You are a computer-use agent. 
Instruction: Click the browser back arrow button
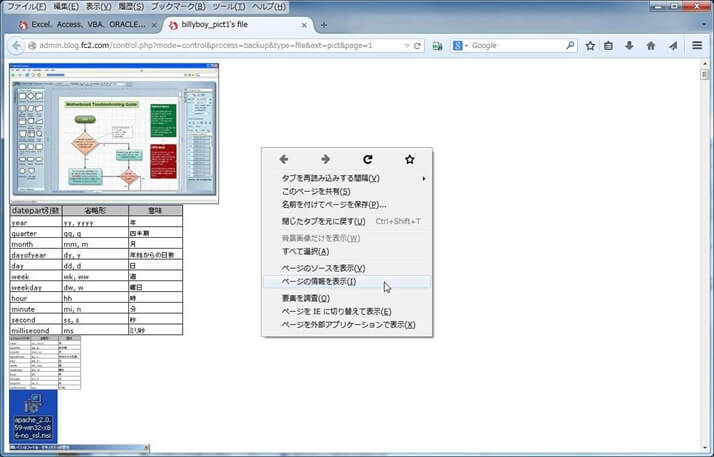(x=16, y=46)
